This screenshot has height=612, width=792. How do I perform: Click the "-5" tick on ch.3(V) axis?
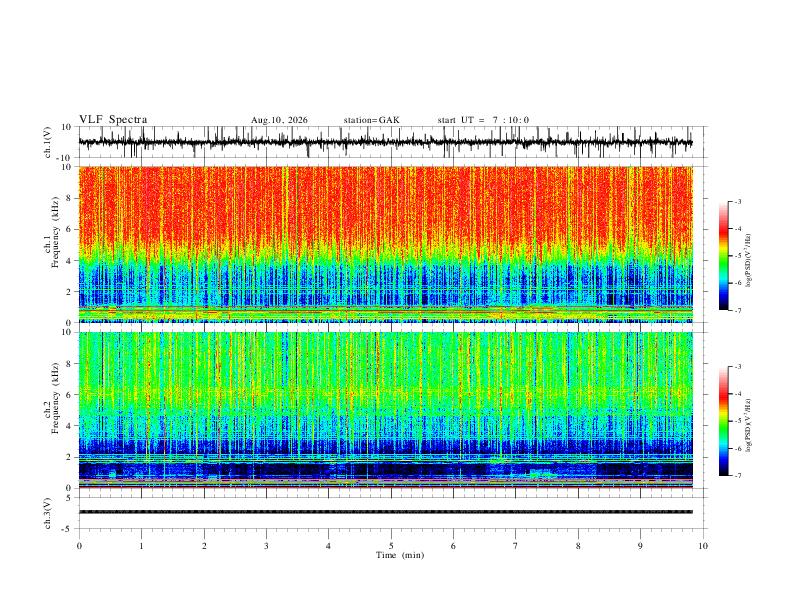(67, 529)
